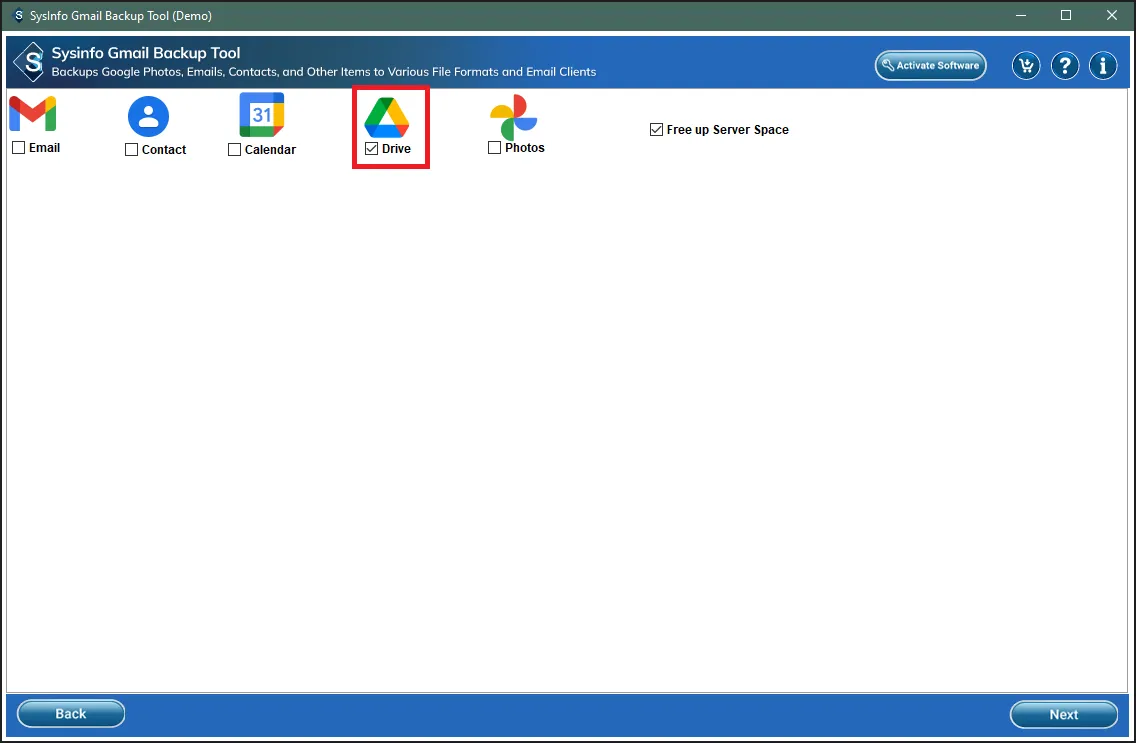Open the shopping cart purchase icon

click(x=1026, y=66)
